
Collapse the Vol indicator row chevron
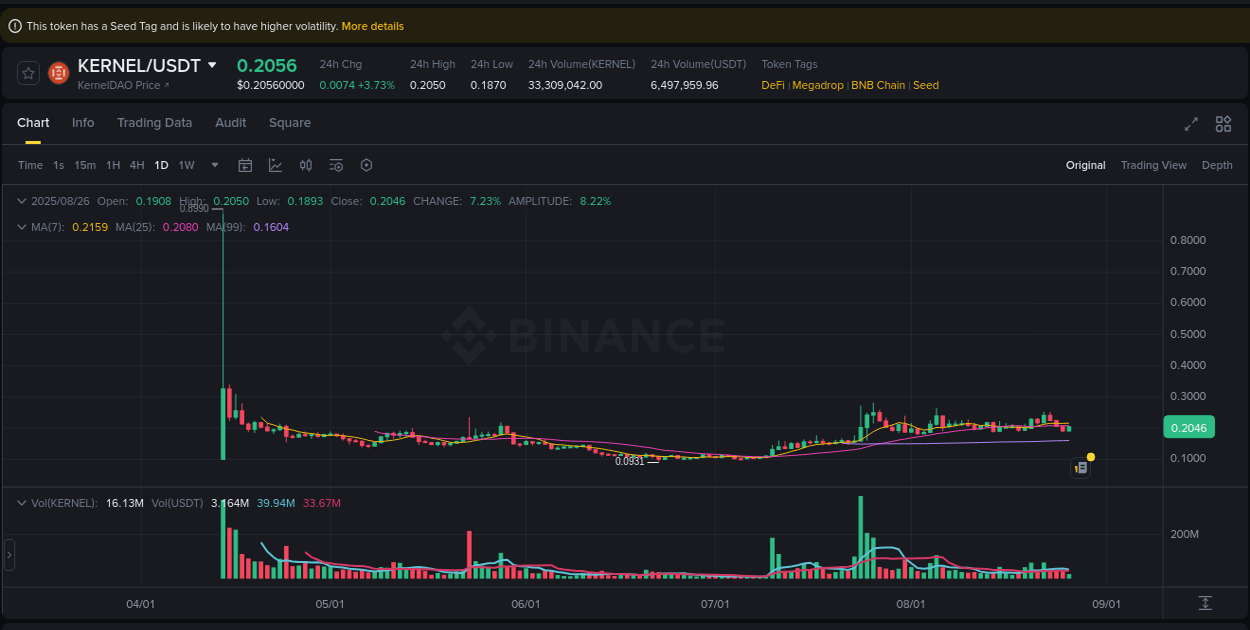[x=22, y=503]
